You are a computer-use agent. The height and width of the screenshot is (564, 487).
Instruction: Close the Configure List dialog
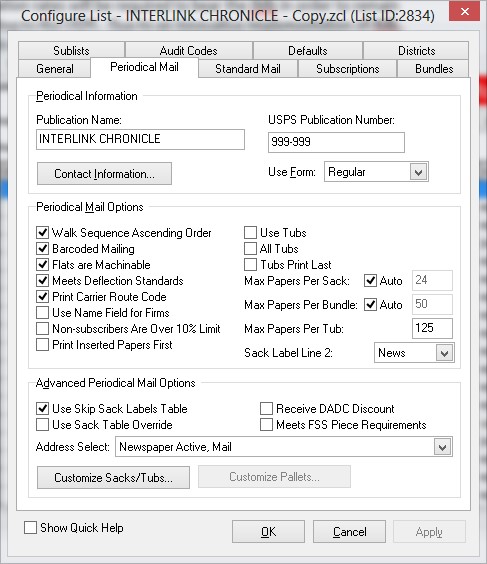[464, 12]
